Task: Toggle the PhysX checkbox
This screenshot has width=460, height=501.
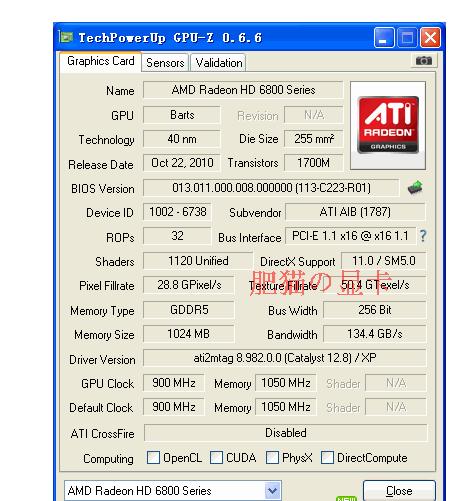Action: tap(272, 458)
